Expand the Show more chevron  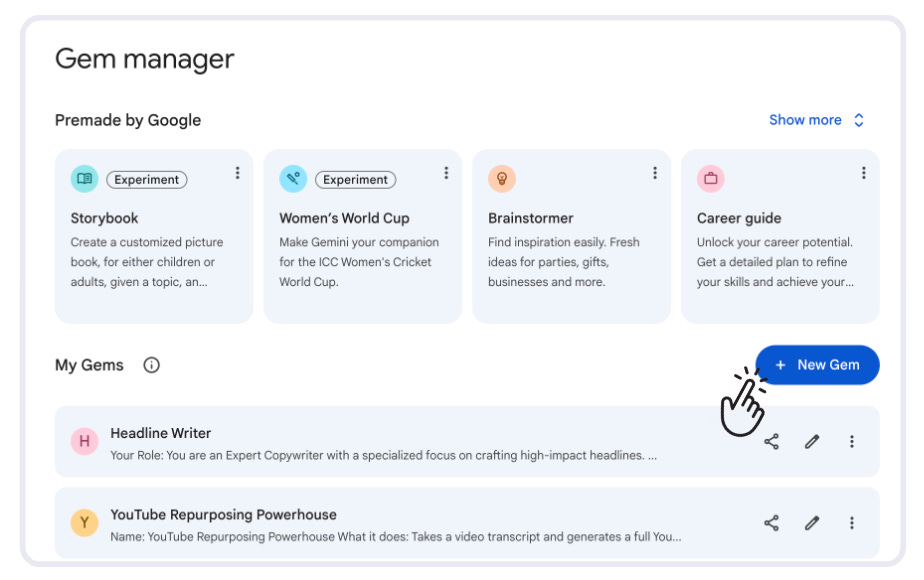point(858,119)
